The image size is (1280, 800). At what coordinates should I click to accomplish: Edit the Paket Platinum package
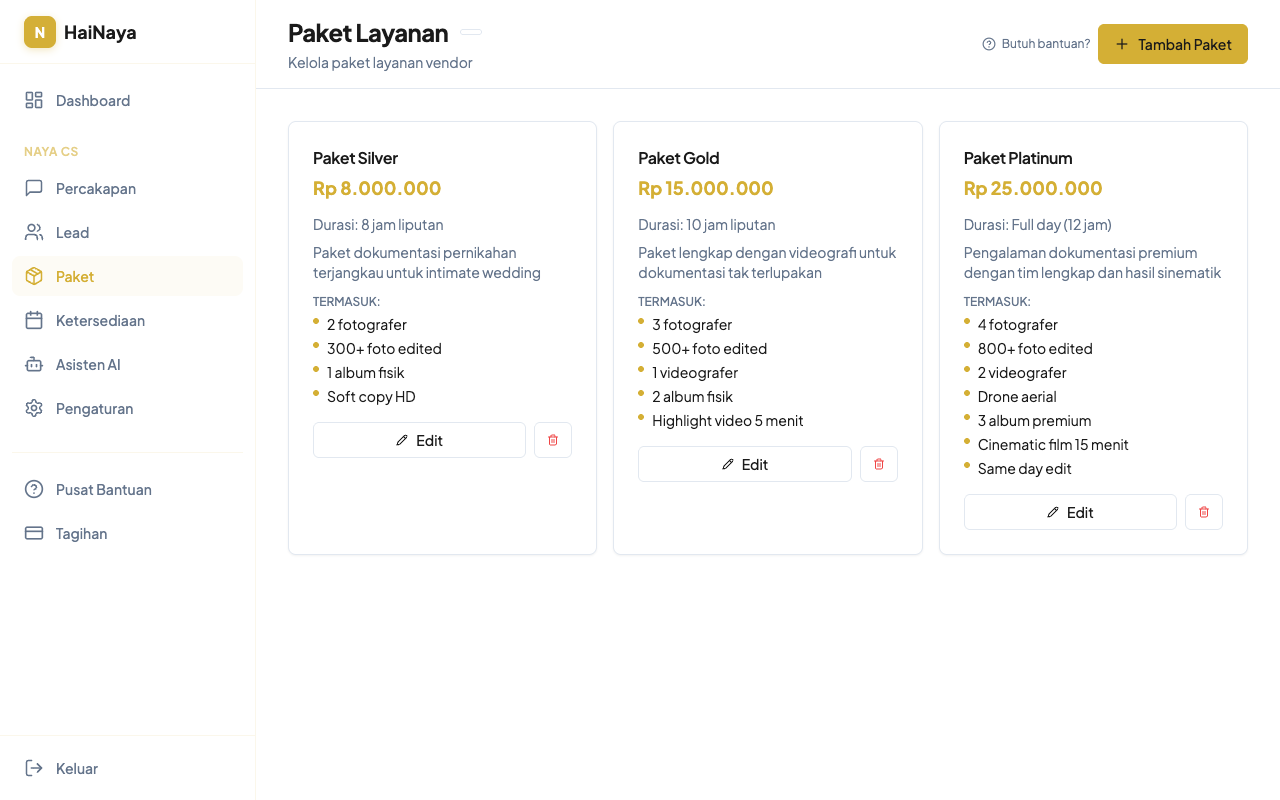click(1069, 512)
